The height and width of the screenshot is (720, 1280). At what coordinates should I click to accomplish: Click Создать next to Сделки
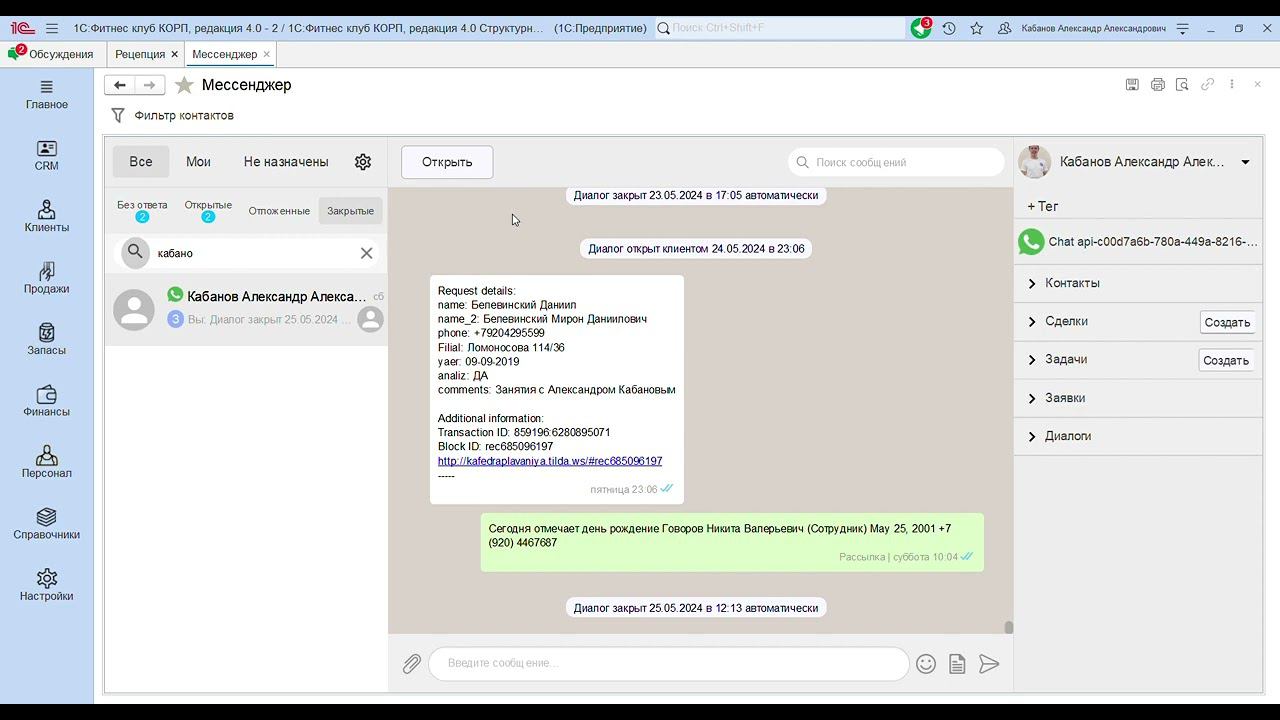pos(1227,322)
